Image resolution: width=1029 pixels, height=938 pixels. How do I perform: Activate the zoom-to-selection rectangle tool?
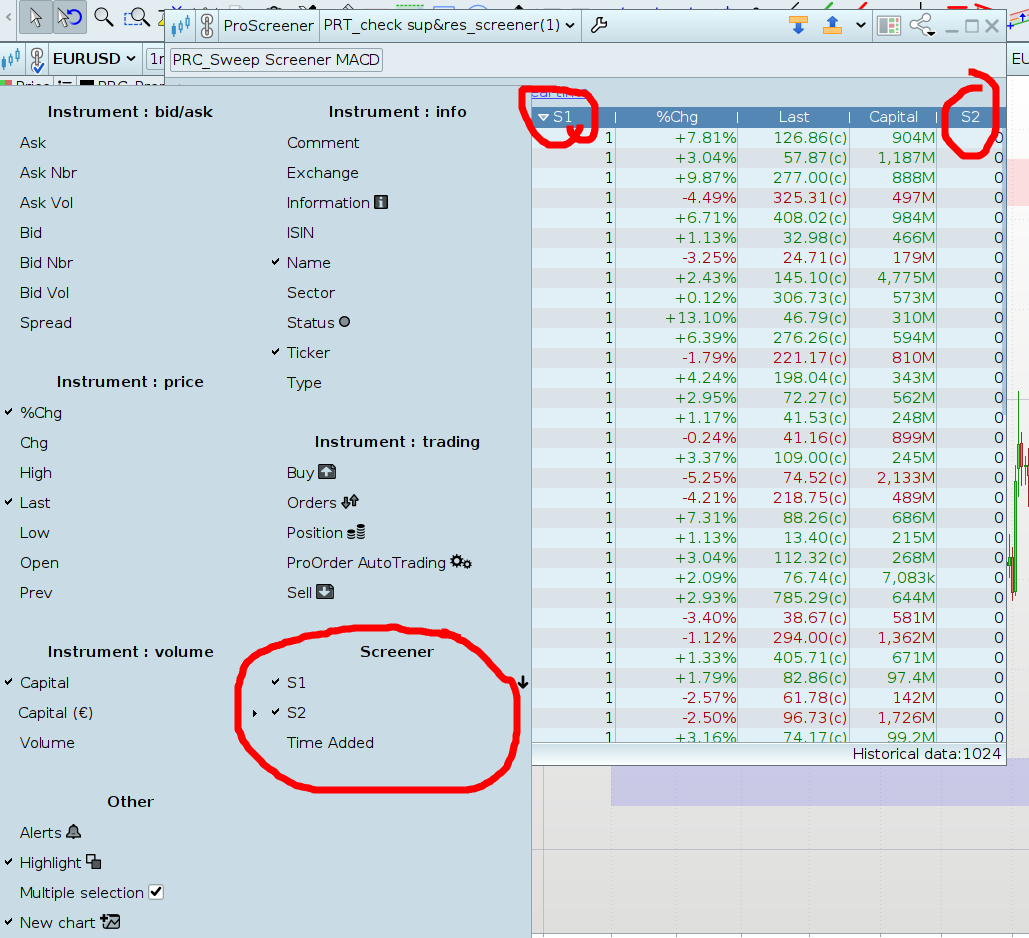[x=137, y=17]
